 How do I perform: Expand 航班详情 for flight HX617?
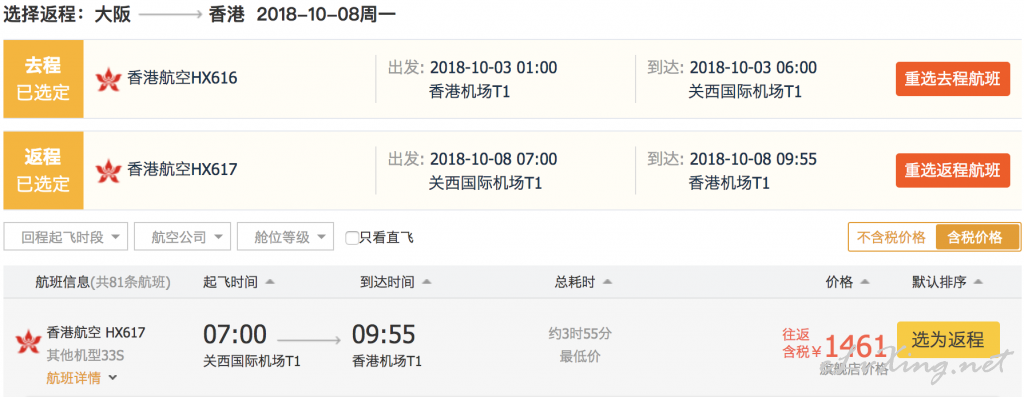click(x=82, y=377)
